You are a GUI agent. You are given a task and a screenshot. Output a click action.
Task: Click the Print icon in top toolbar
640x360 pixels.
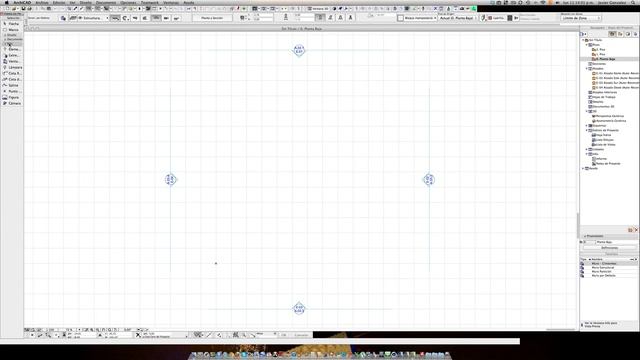(29, 8)
